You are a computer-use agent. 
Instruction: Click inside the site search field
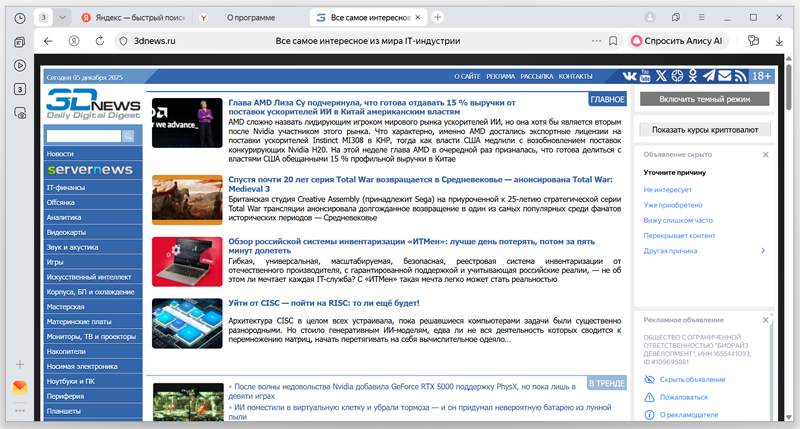coord(82,135)
